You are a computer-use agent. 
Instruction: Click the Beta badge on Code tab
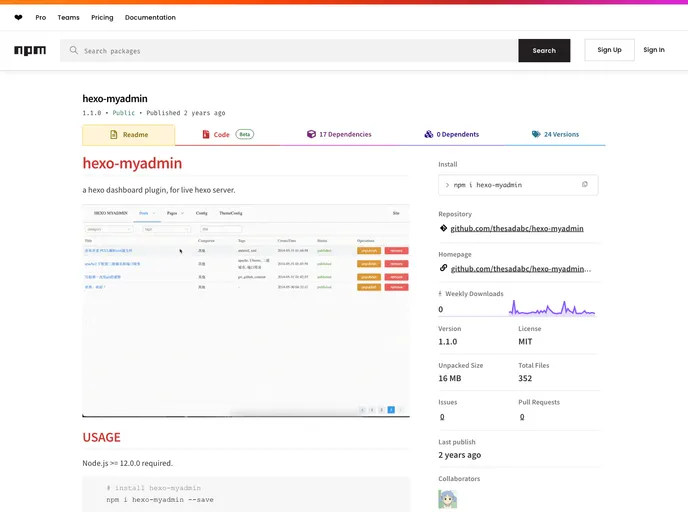pos(245,134)
